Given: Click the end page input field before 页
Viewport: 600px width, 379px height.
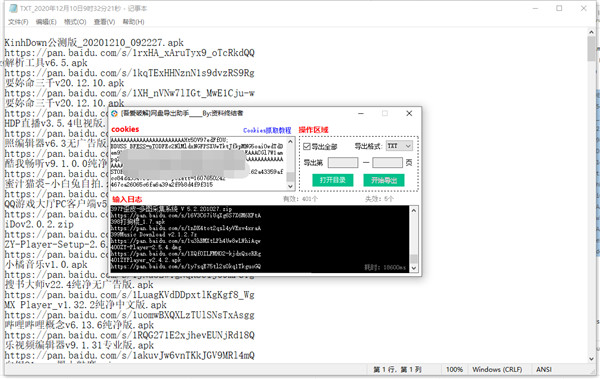Looking at the screenshot, I should click(387, 163).
